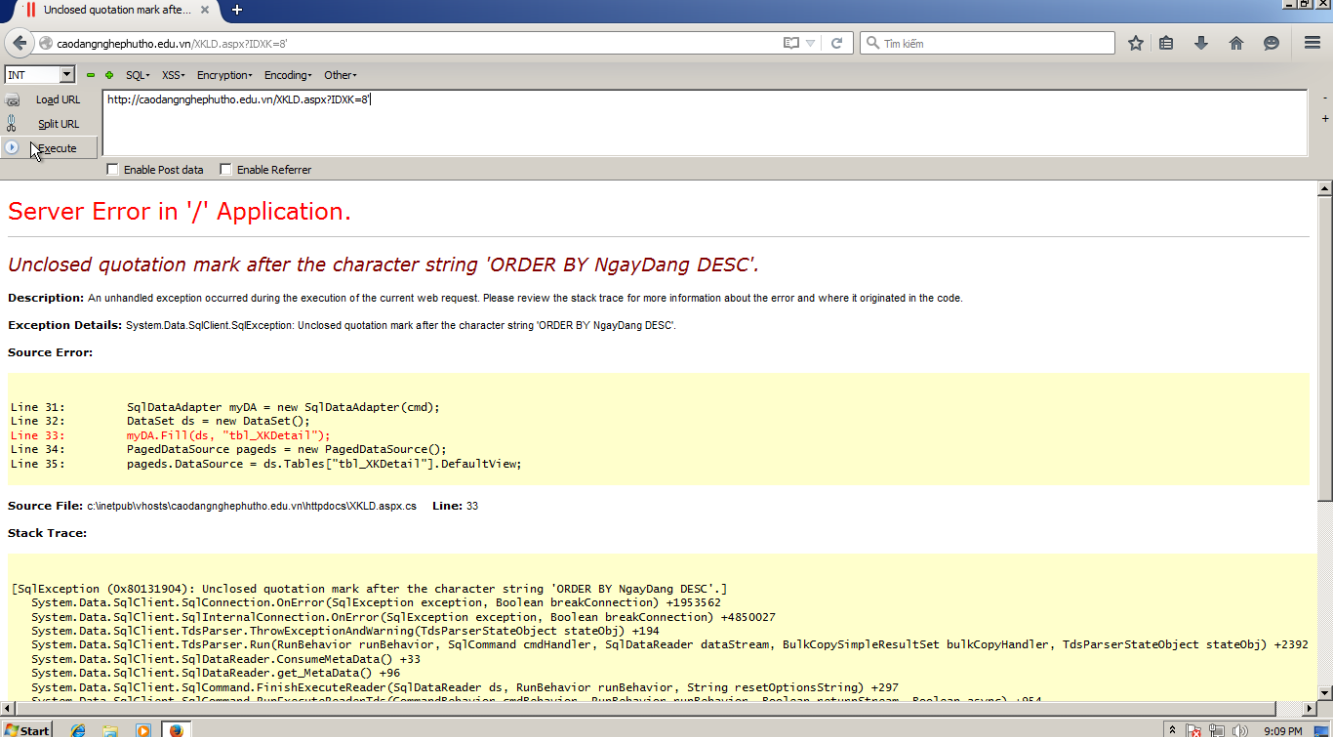Click the Firefox taskbar icon

[x=176, y=730]
